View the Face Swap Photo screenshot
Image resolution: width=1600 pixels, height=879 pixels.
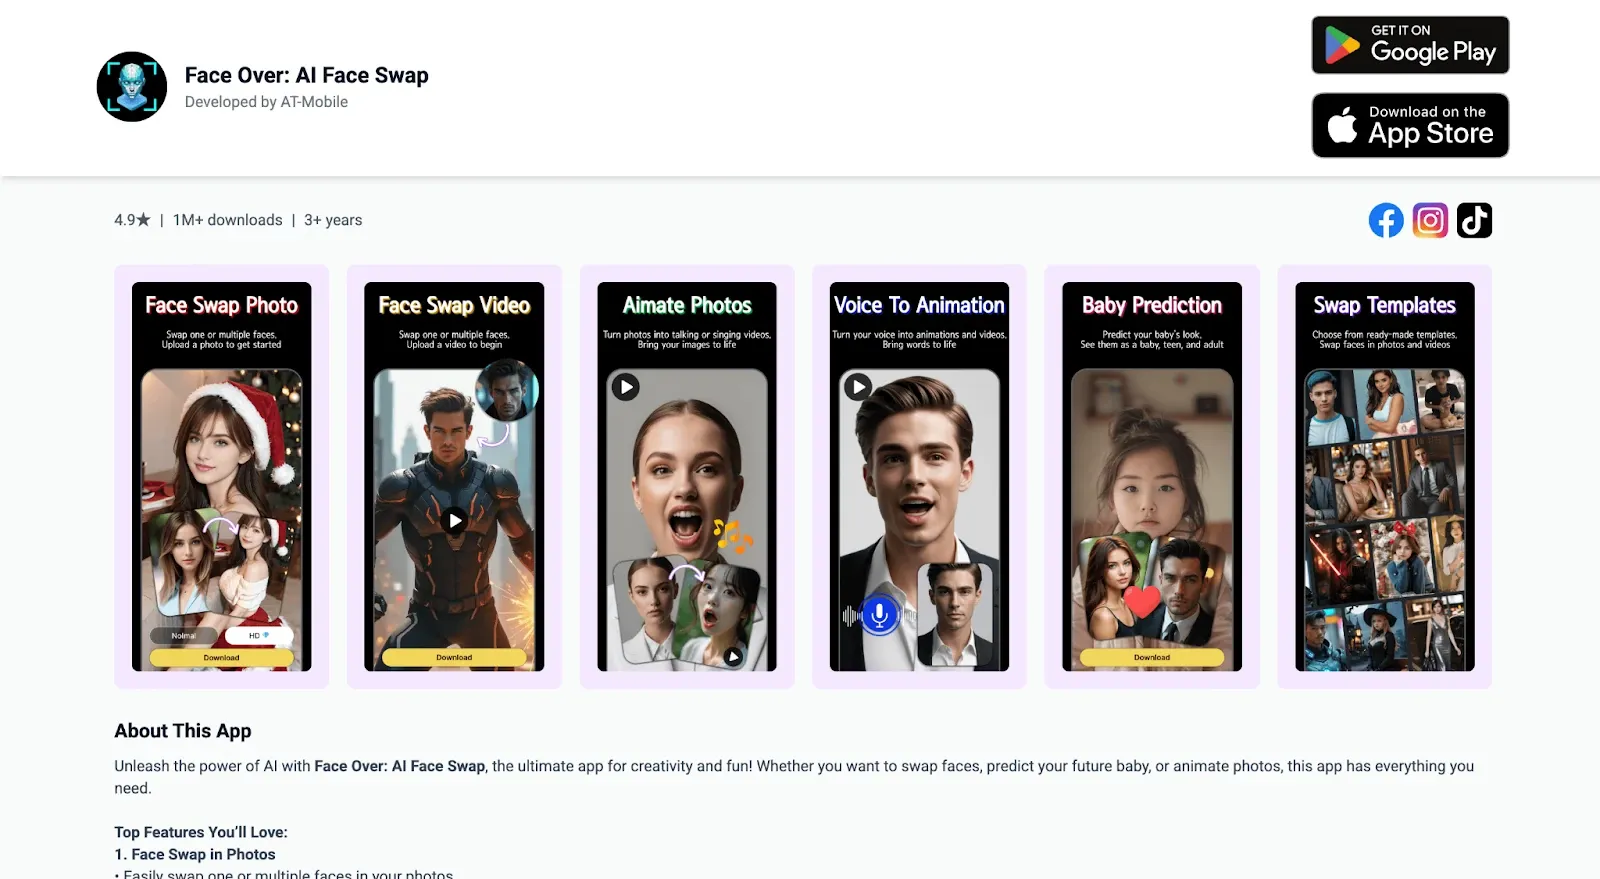tap(221, 476)
